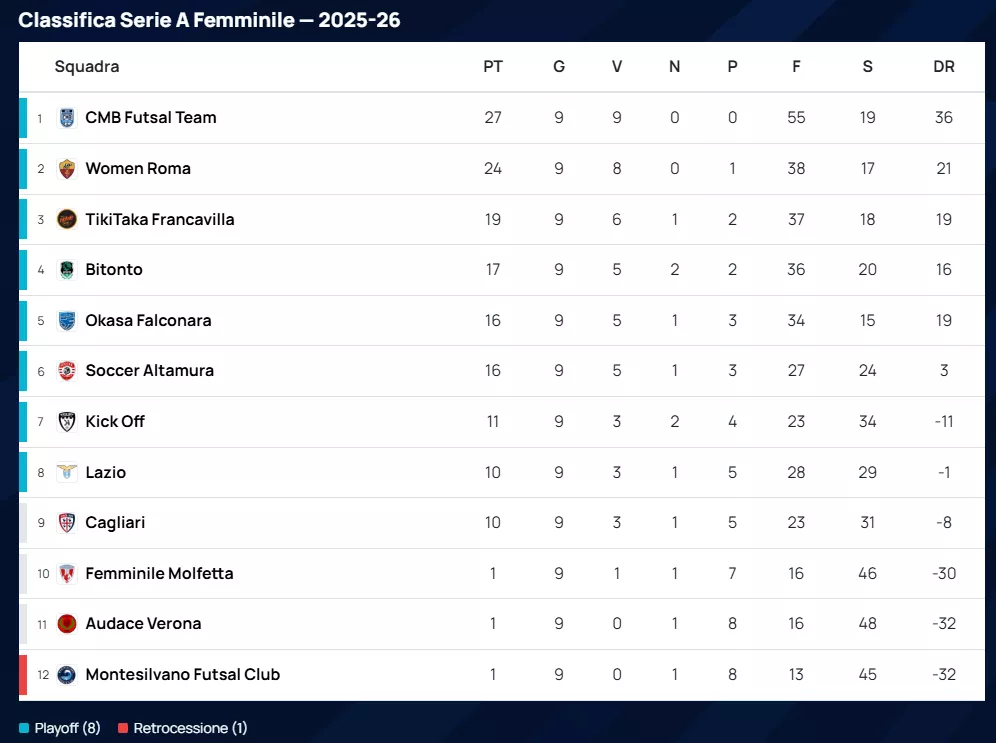The width and height of the screenshot is (996, 743).
Task: Click the blue Playoff legend swatch
Action: click(24, 728)
